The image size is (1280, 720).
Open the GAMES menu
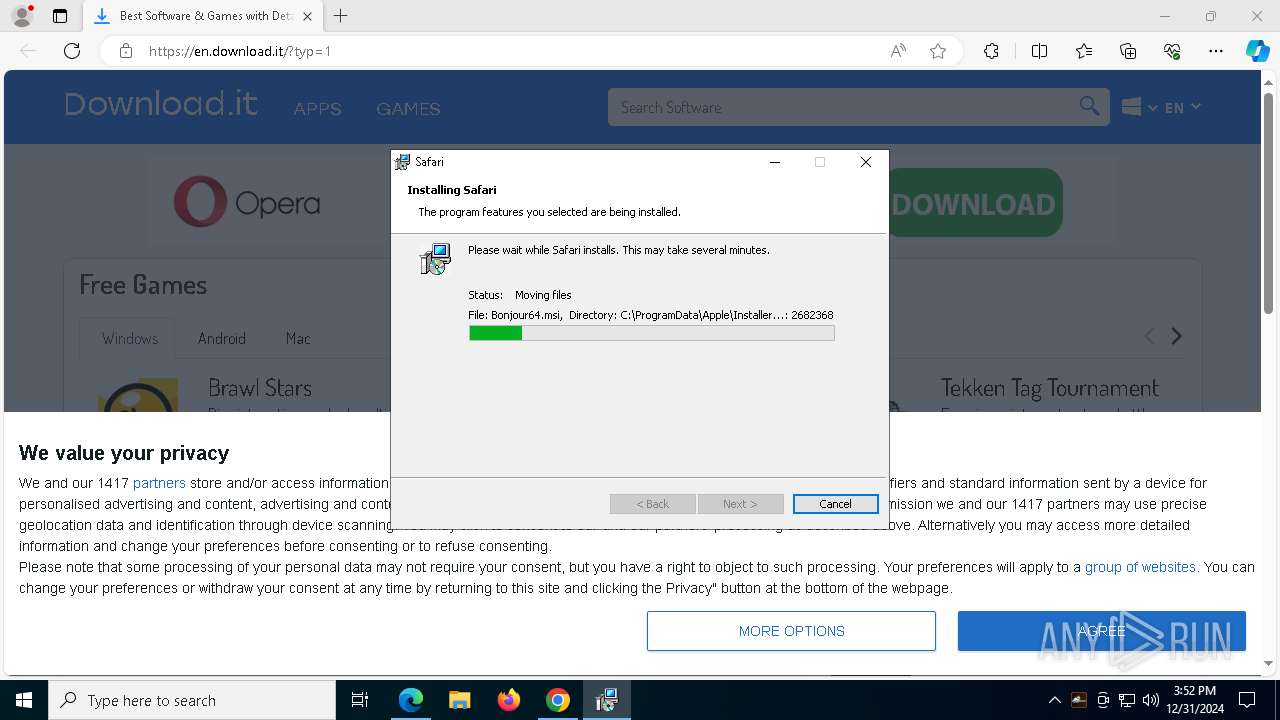coord(408,108)
